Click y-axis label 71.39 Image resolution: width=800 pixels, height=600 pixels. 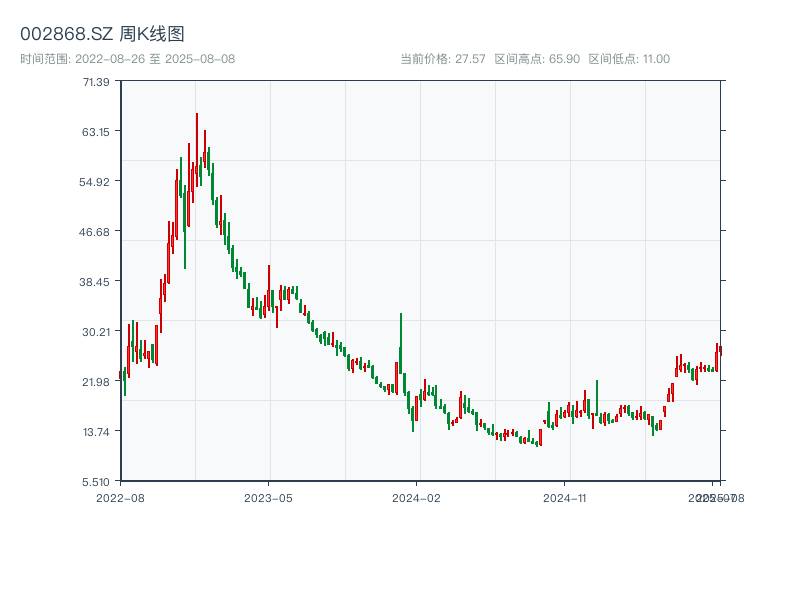[96, 82]
